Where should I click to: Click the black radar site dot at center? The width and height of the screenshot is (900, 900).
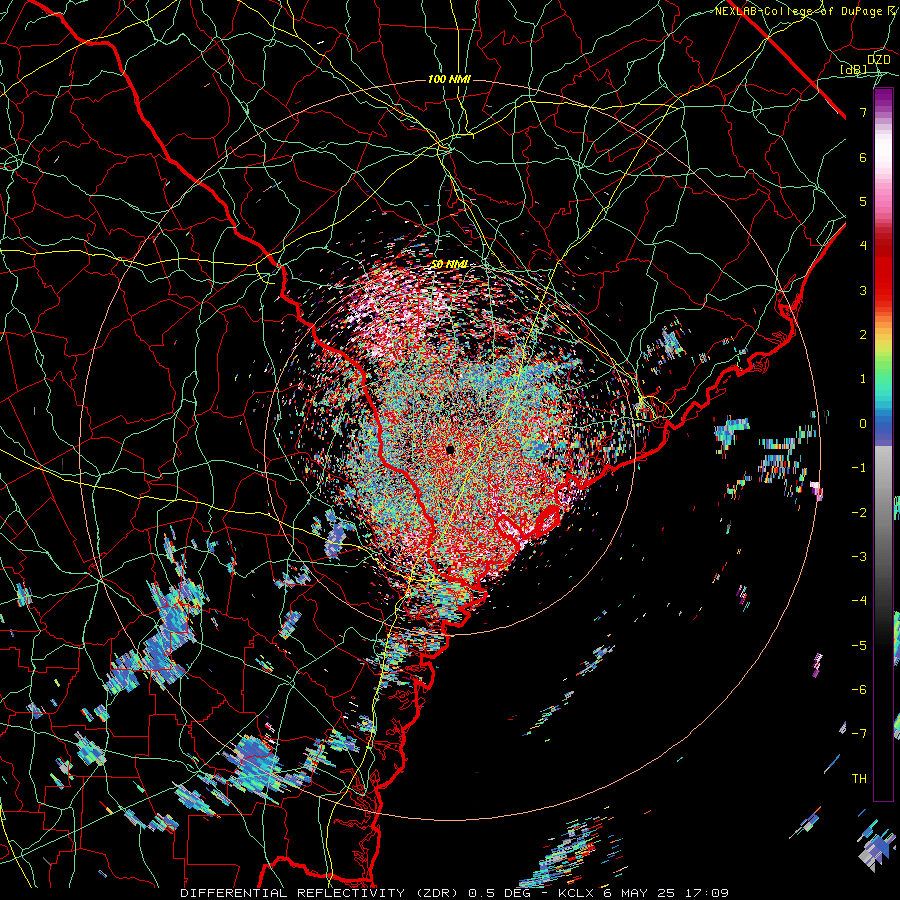point(451,449)
